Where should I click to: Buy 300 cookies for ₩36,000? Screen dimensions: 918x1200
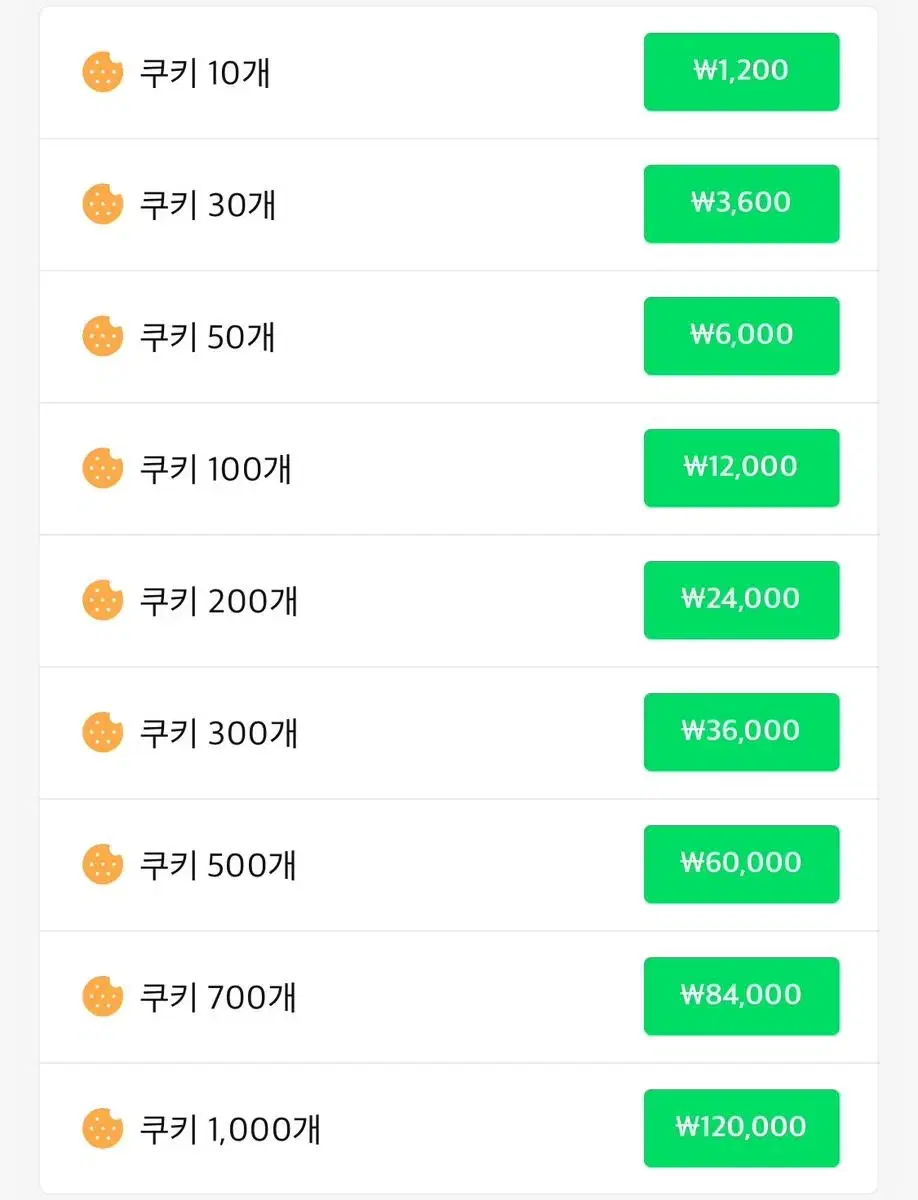click(741, 732)
